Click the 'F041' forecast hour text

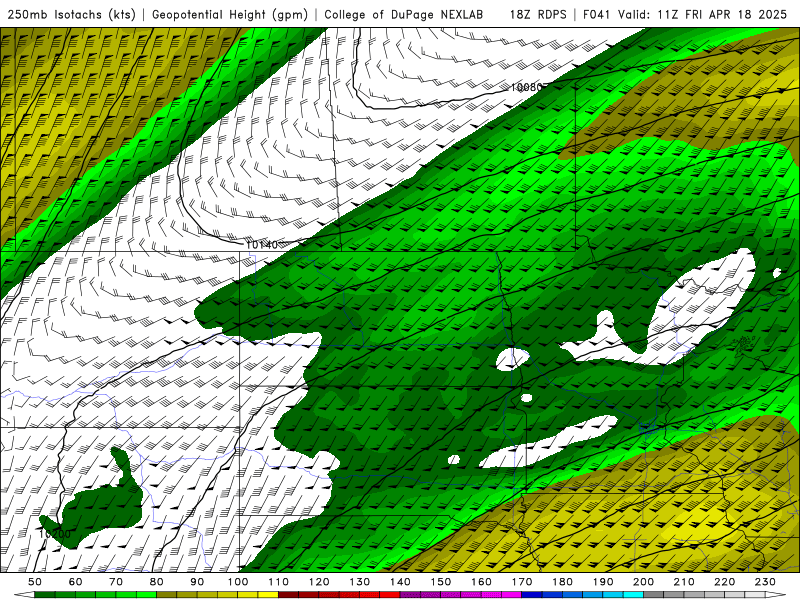(597, 14)
